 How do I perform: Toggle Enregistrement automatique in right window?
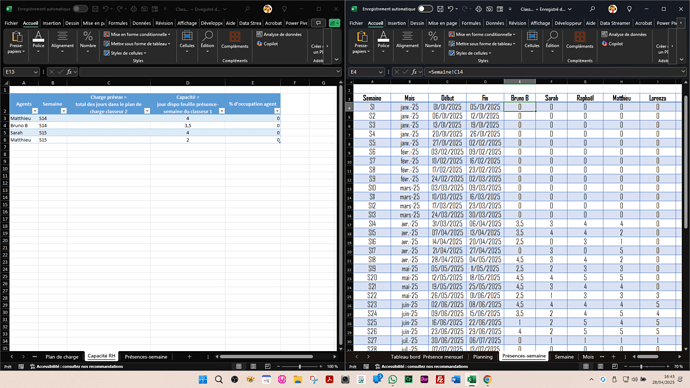(425, 9)
